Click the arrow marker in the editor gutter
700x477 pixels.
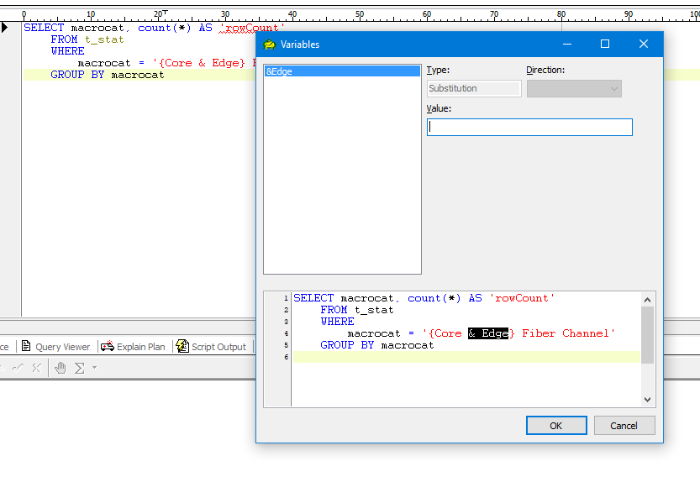tap(4, 28)
